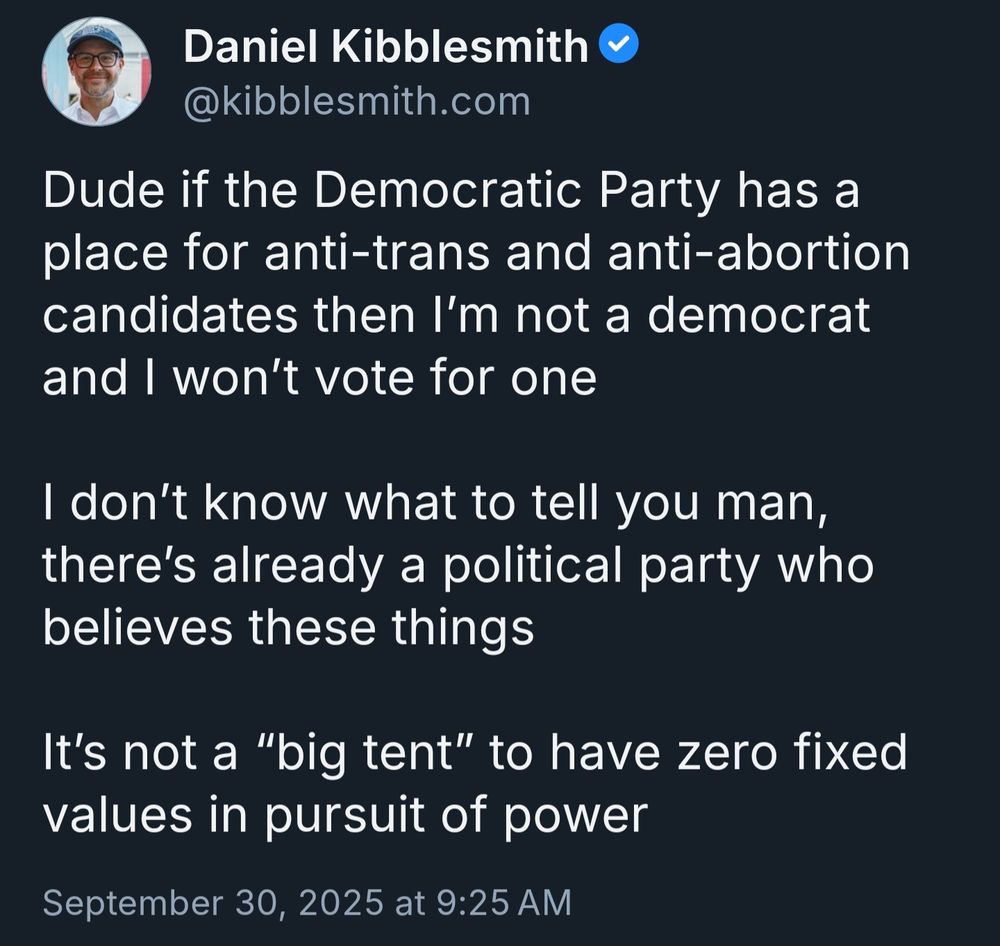Screen dimensions: 1000x946
Task: Open Daniel Kibblesmith's profile avatar photo
Action: 96,71
